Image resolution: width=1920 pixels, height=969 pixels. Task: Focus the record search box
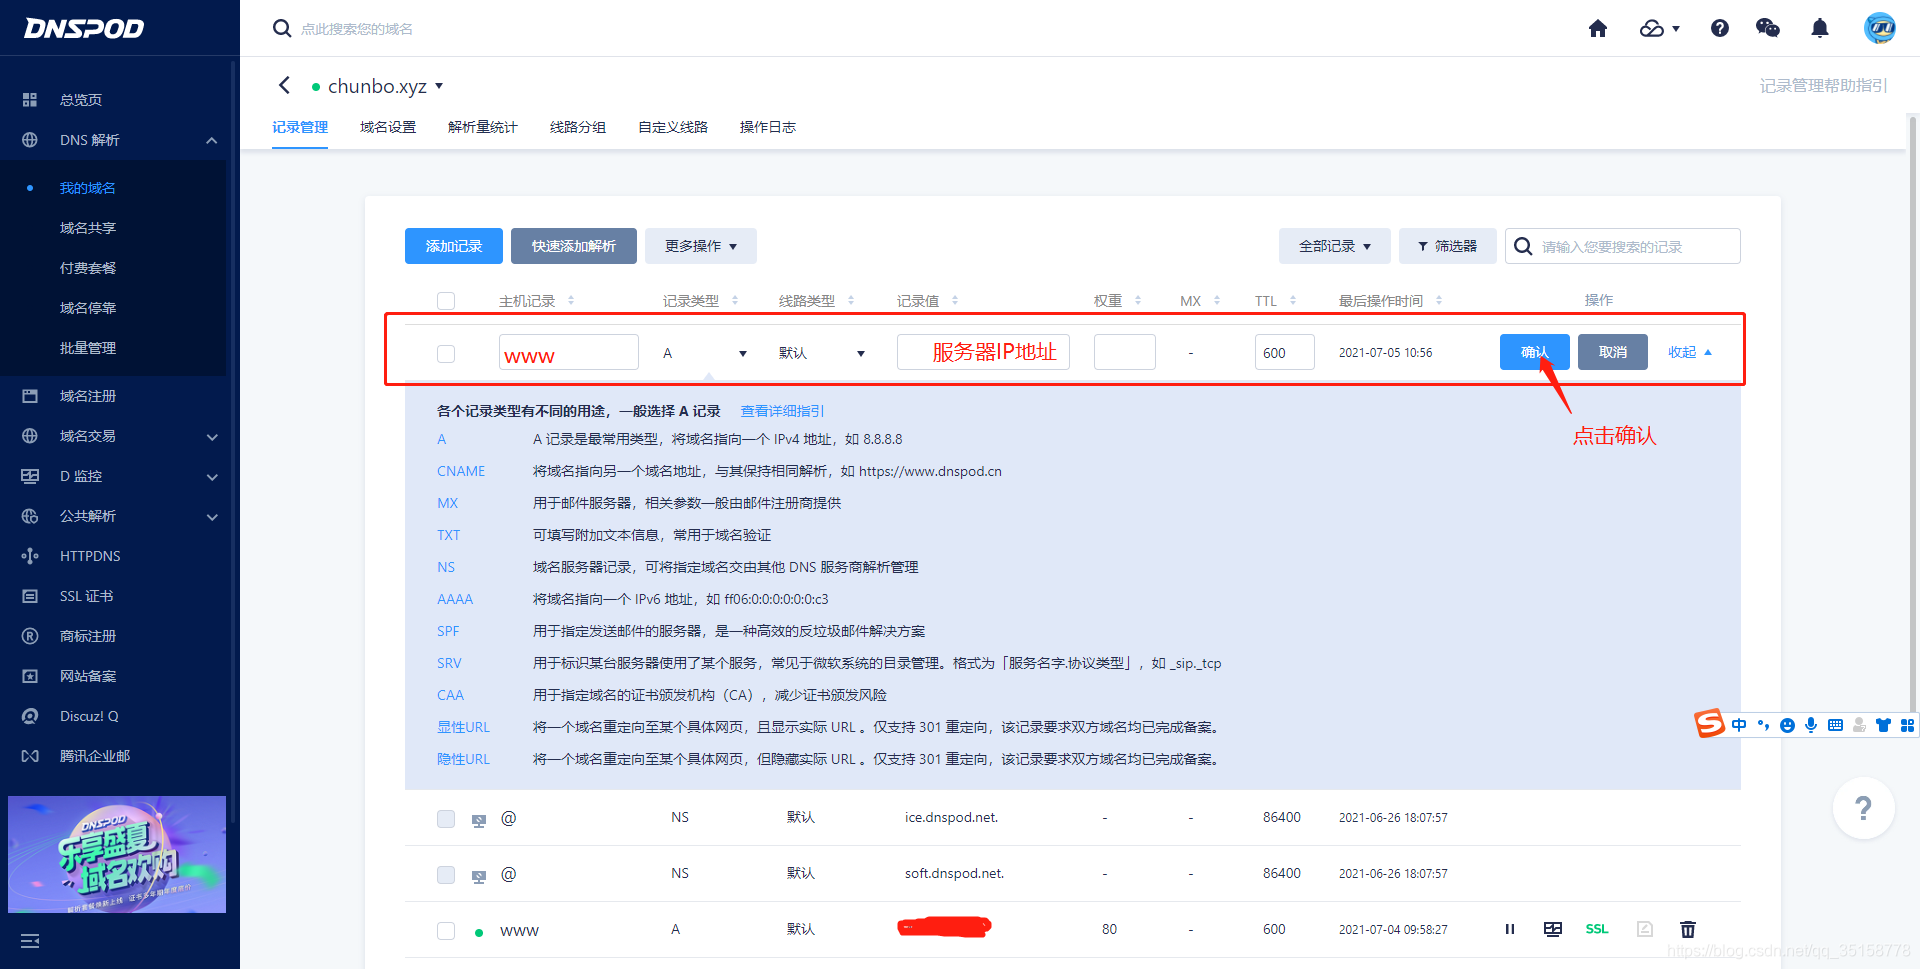click(1623, 246)
